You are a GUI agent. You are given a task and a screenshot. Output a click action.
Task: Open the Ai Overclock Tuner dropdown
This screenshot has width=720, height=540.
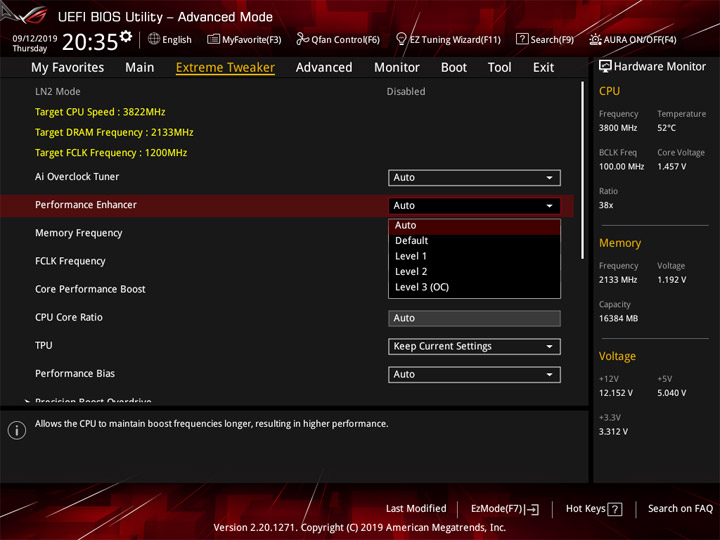(x=474, y=178)
